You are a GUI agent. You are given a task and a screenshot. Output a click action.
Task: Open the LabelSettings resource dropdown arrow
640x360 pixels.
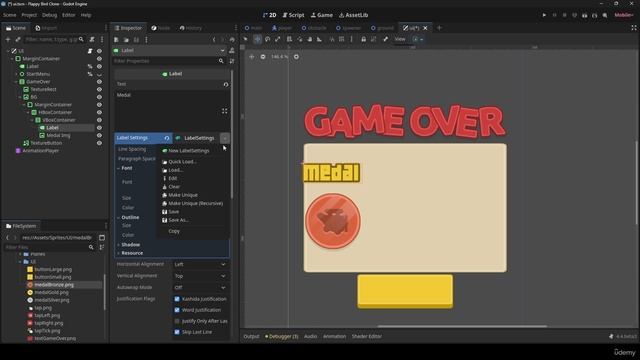(x=224, y=138)
